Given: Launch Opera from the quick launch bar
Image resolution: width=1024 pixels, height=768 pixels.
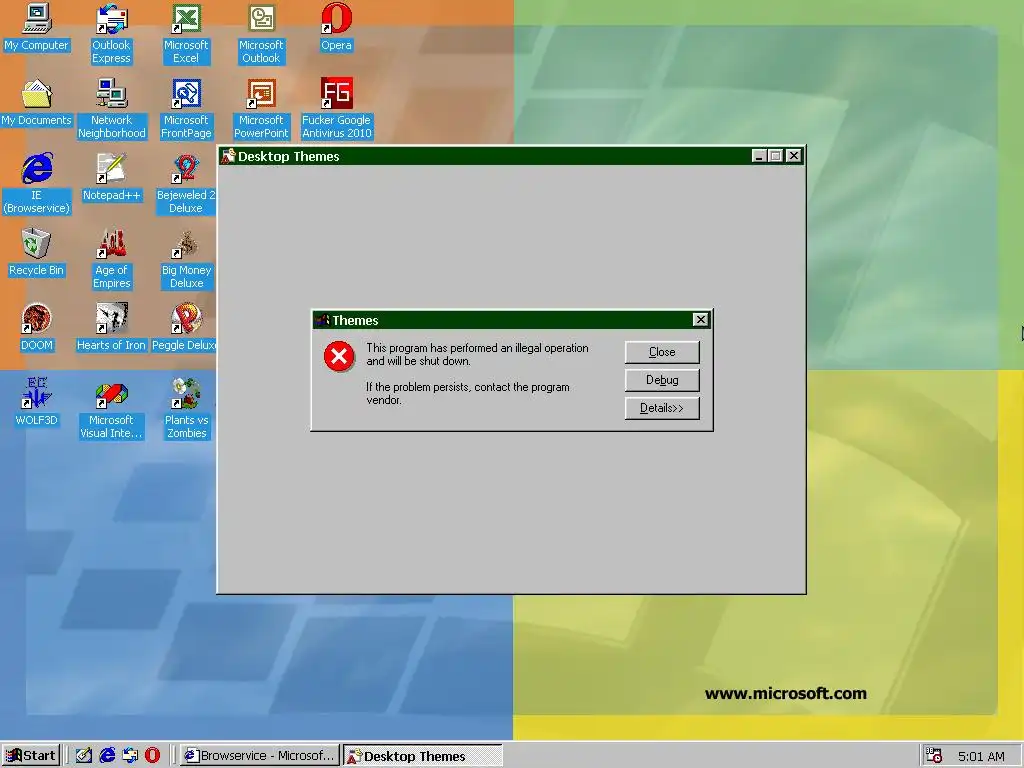Looking at the screenshot, I should [152, 756].
